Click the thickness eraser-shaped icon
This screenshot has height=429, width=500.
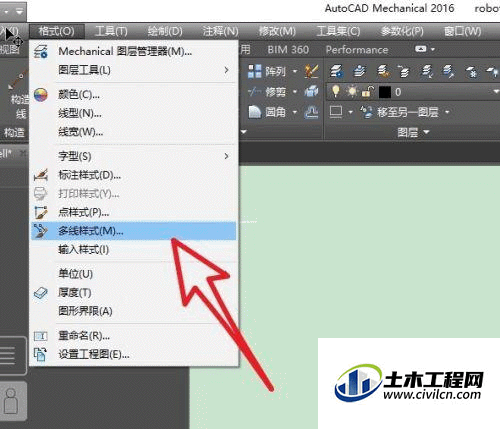pos(41,293)
